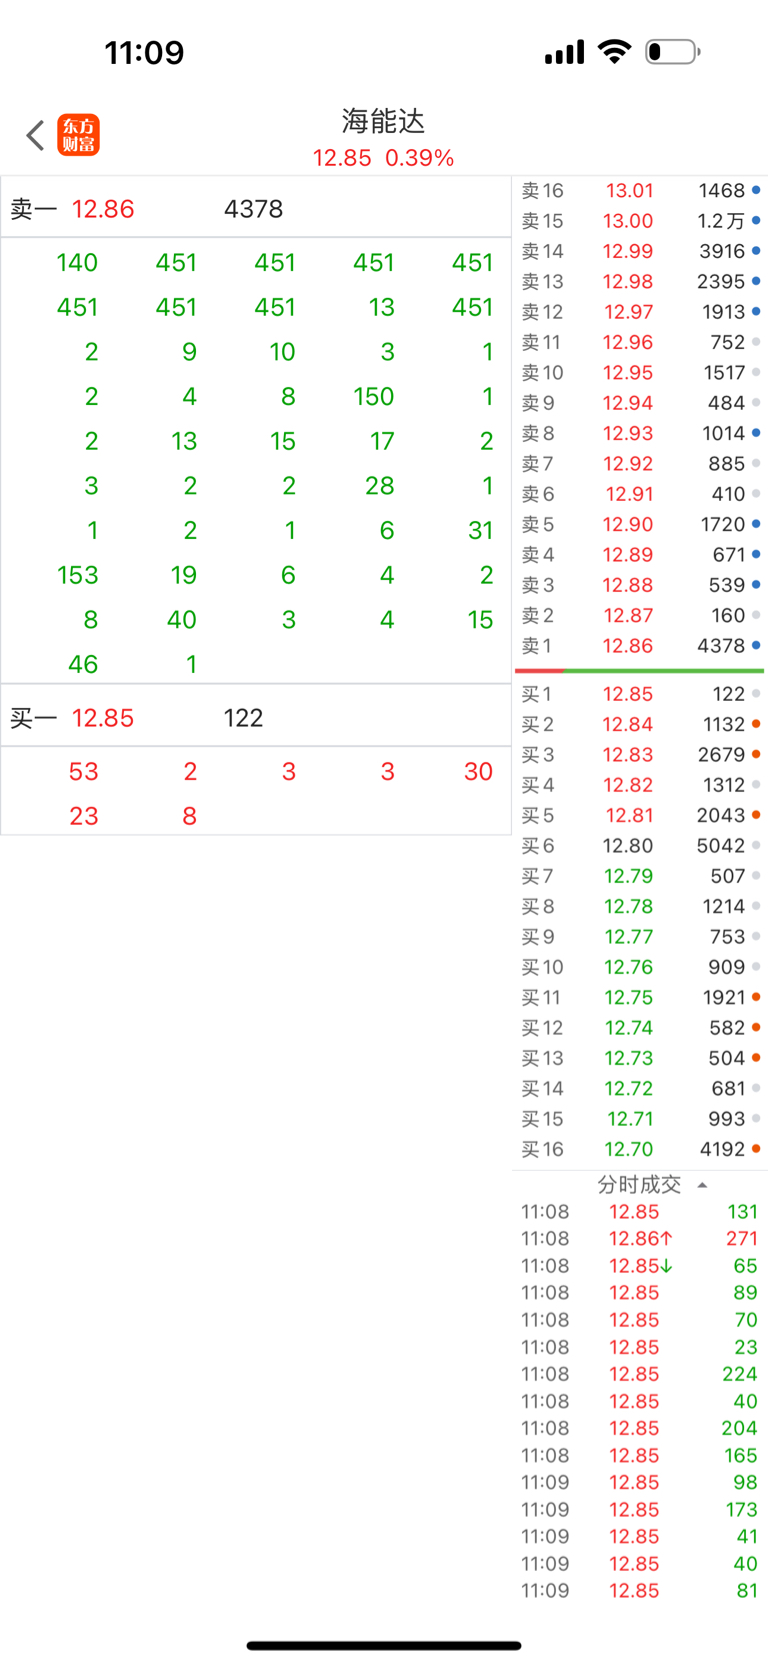Open the 东方财富 orange logo
Screen dimensions: 768x1665
[x=78, y=135]
